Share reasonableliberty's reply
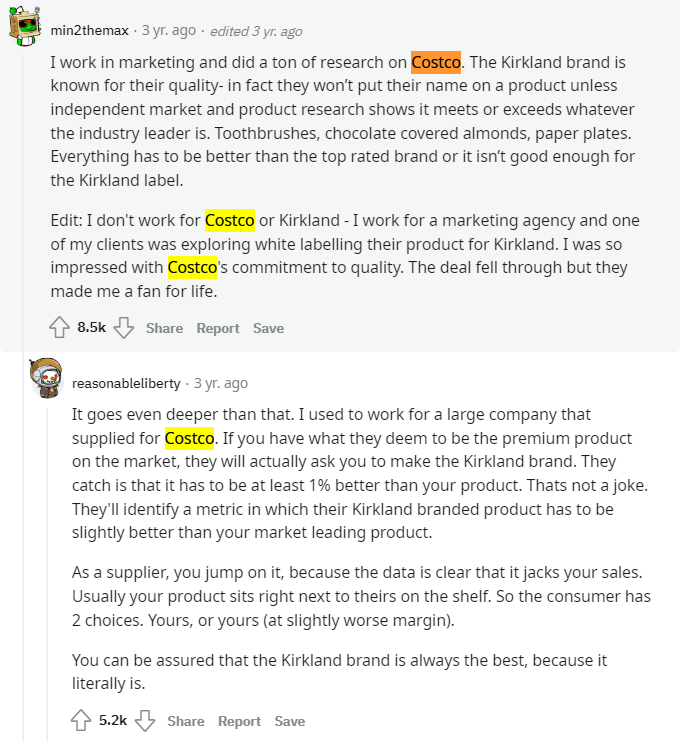 coord(186,721)
